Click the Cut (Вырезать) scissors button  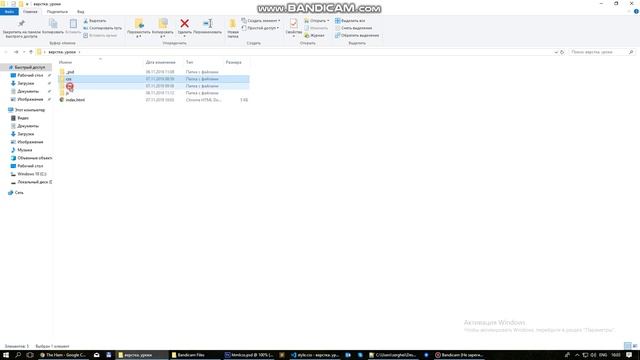95,20
